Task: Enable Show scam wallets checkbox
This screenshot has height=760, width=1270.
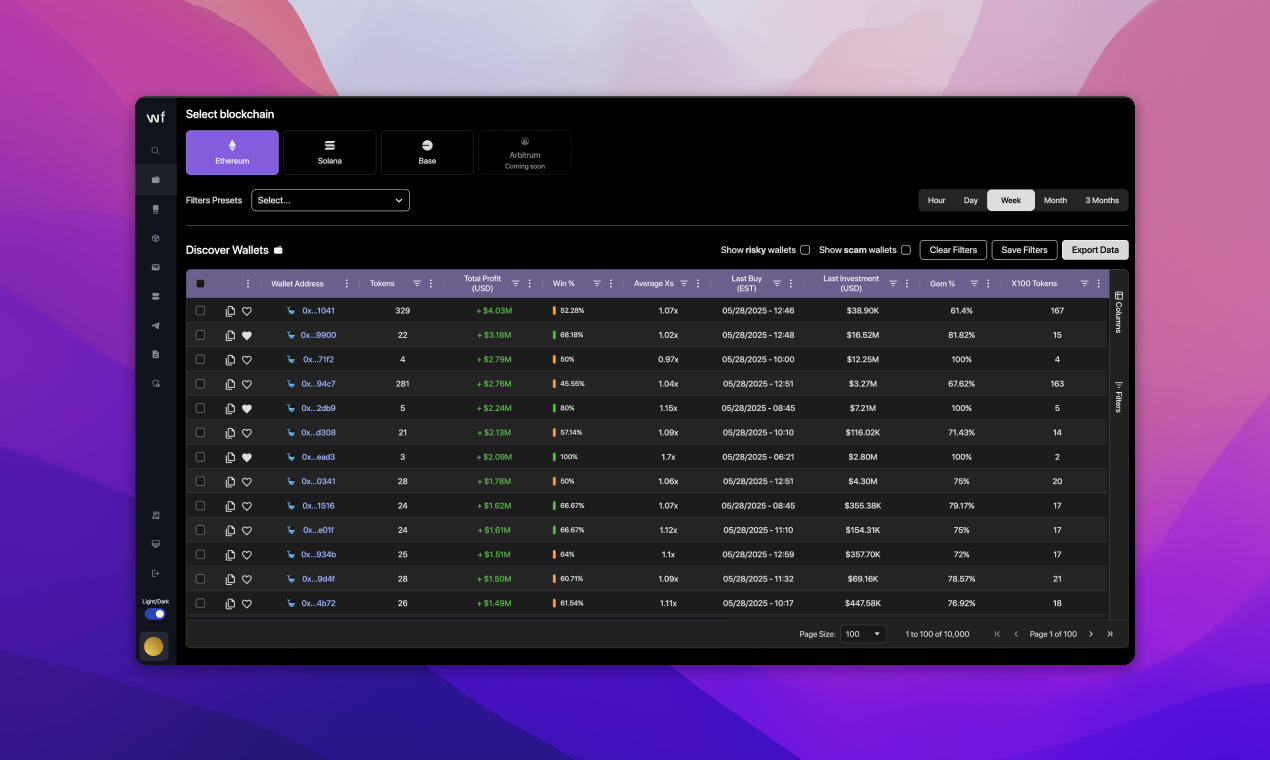Action: coord(906,250)
